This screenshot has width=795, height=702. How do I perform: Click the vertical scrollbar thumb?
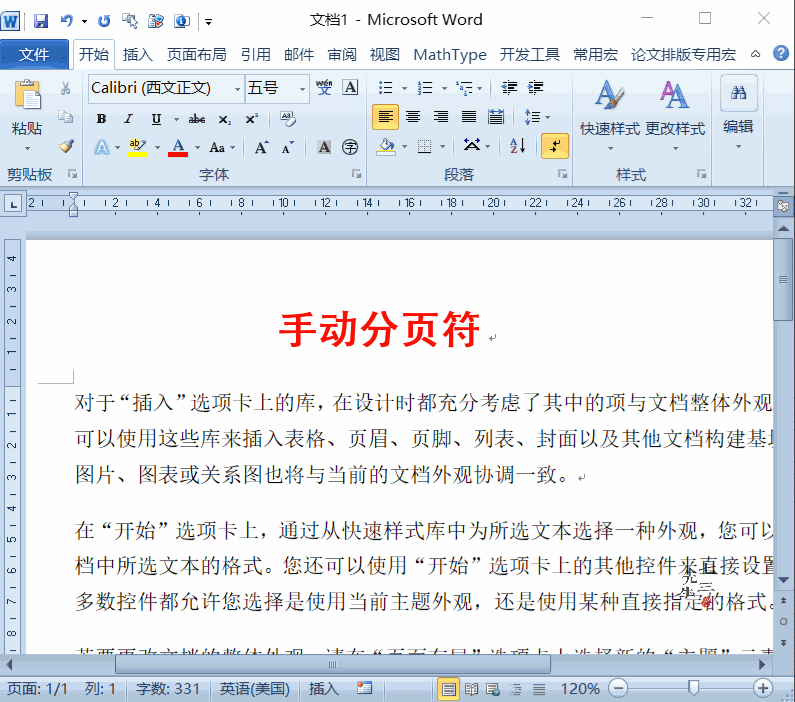pos(783,280)
